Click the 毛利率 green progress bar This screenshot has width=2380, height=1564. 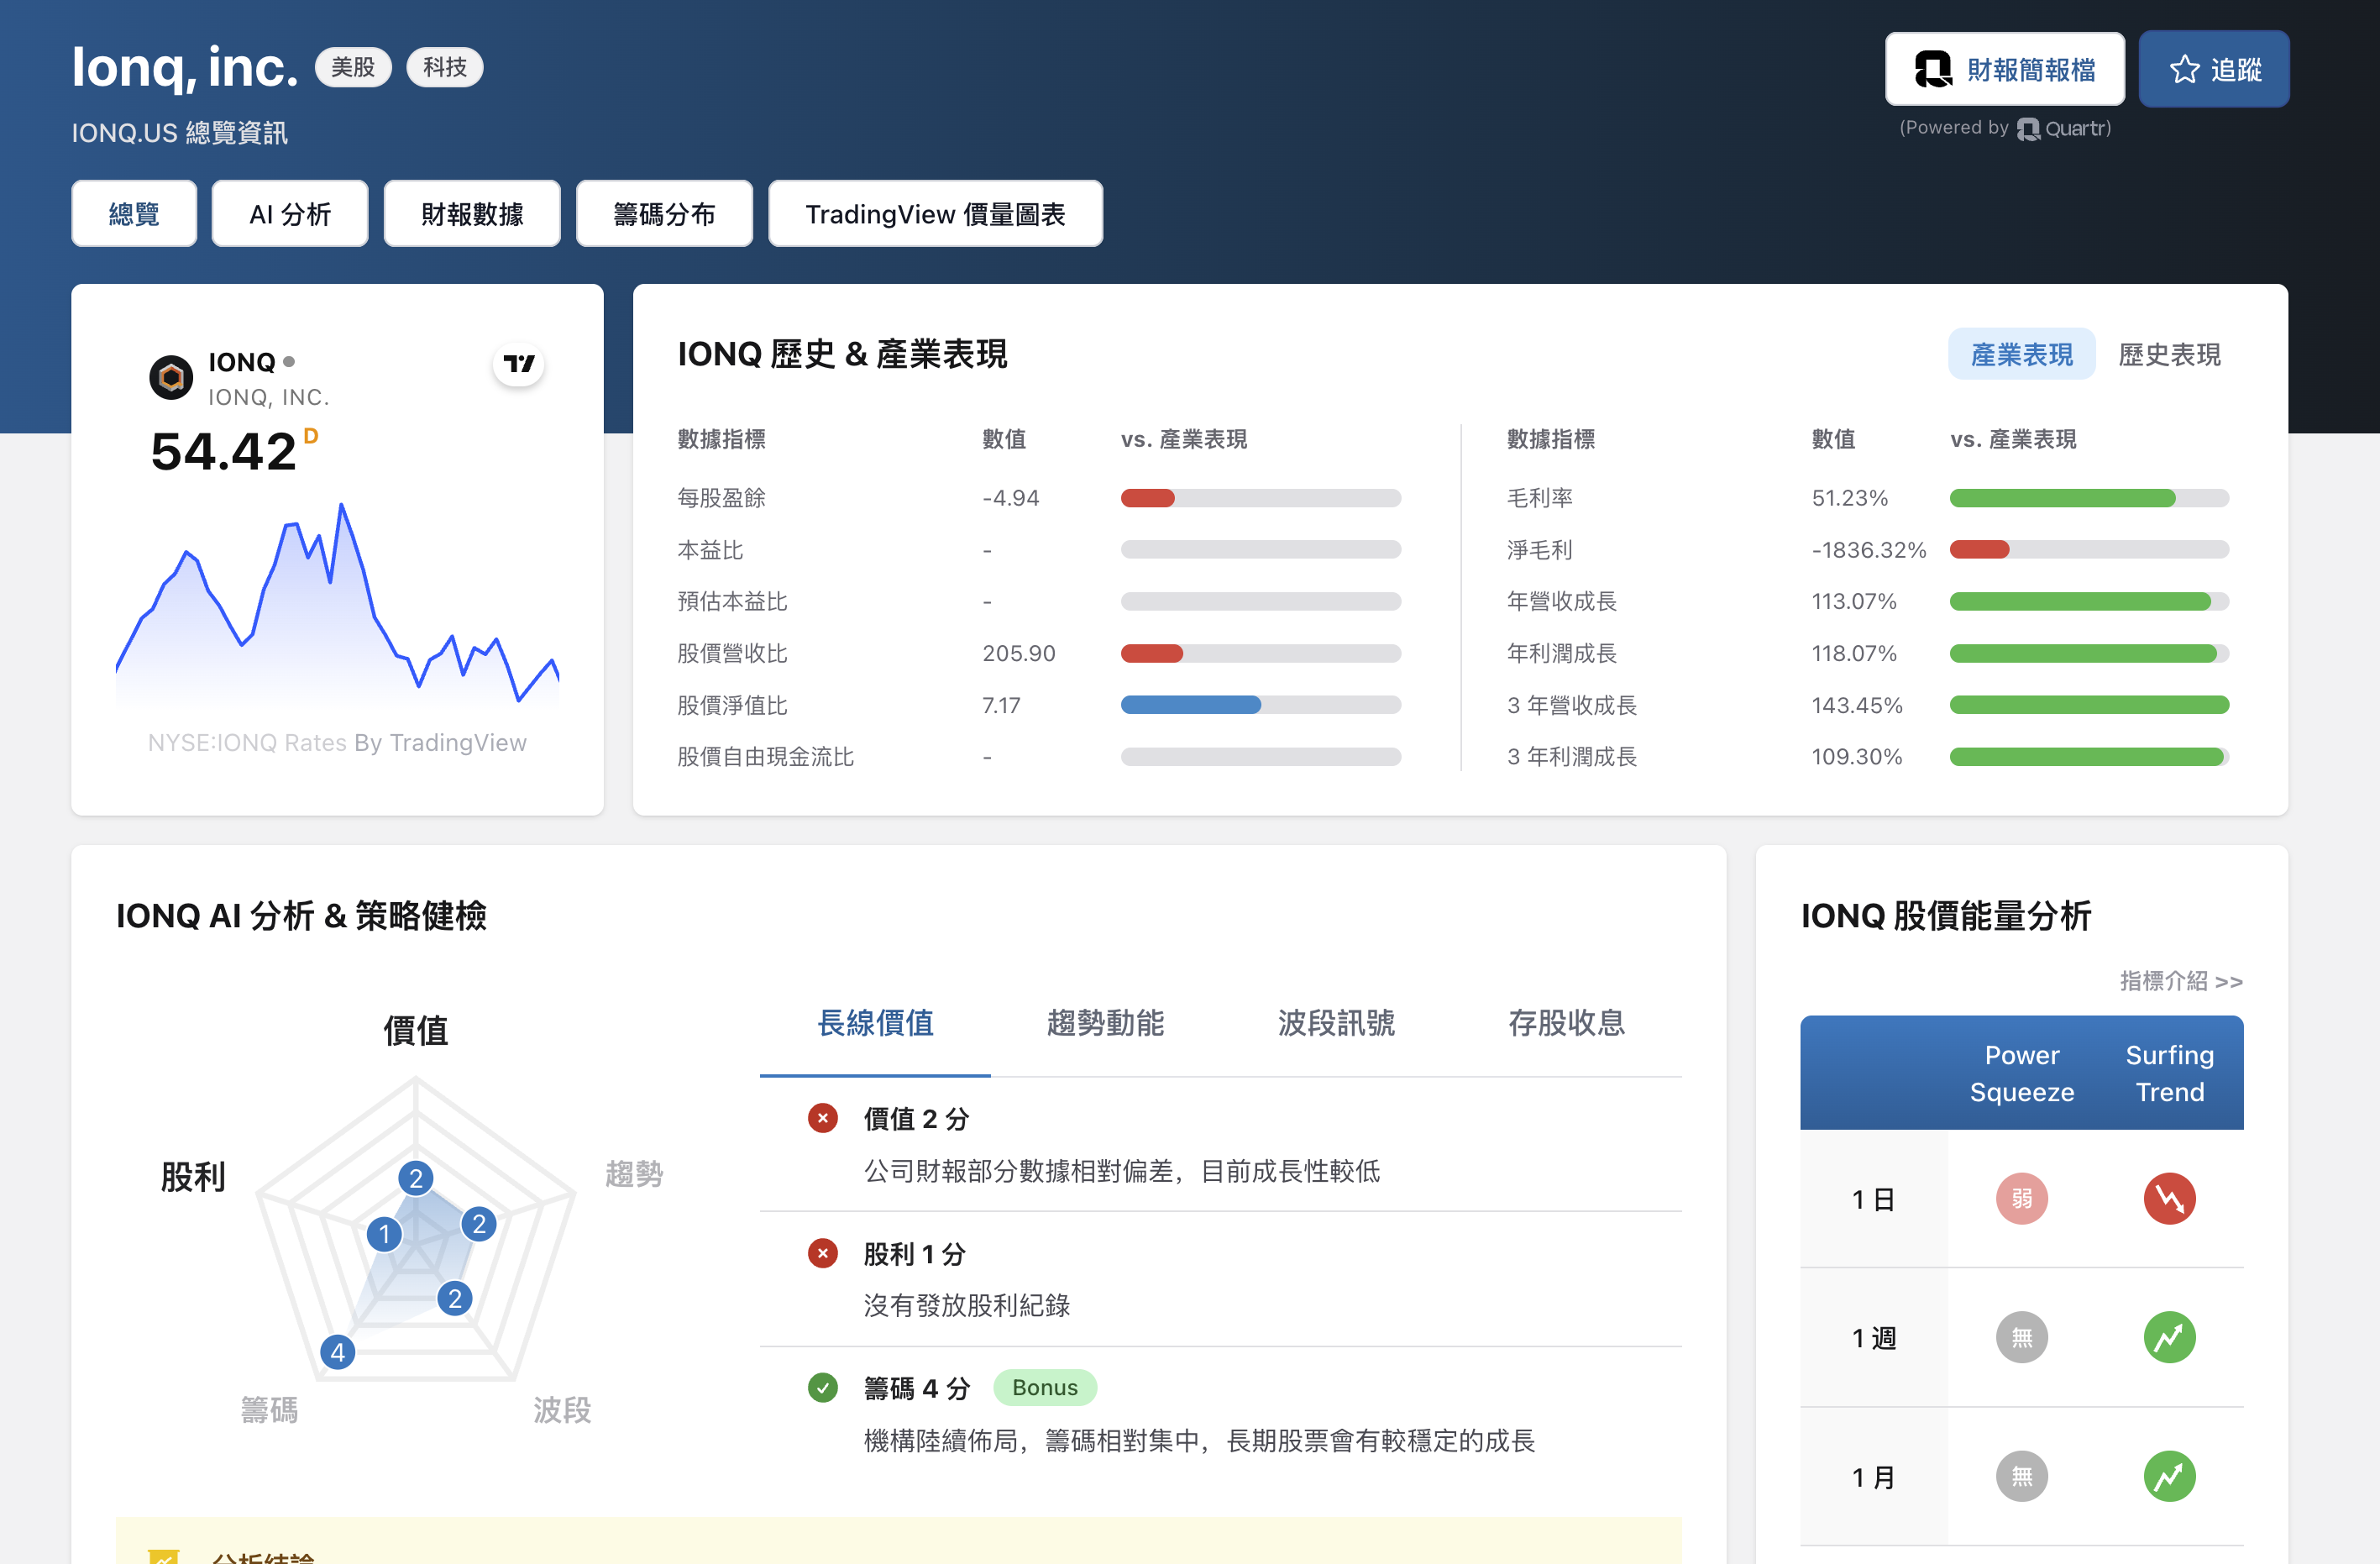2062,498
